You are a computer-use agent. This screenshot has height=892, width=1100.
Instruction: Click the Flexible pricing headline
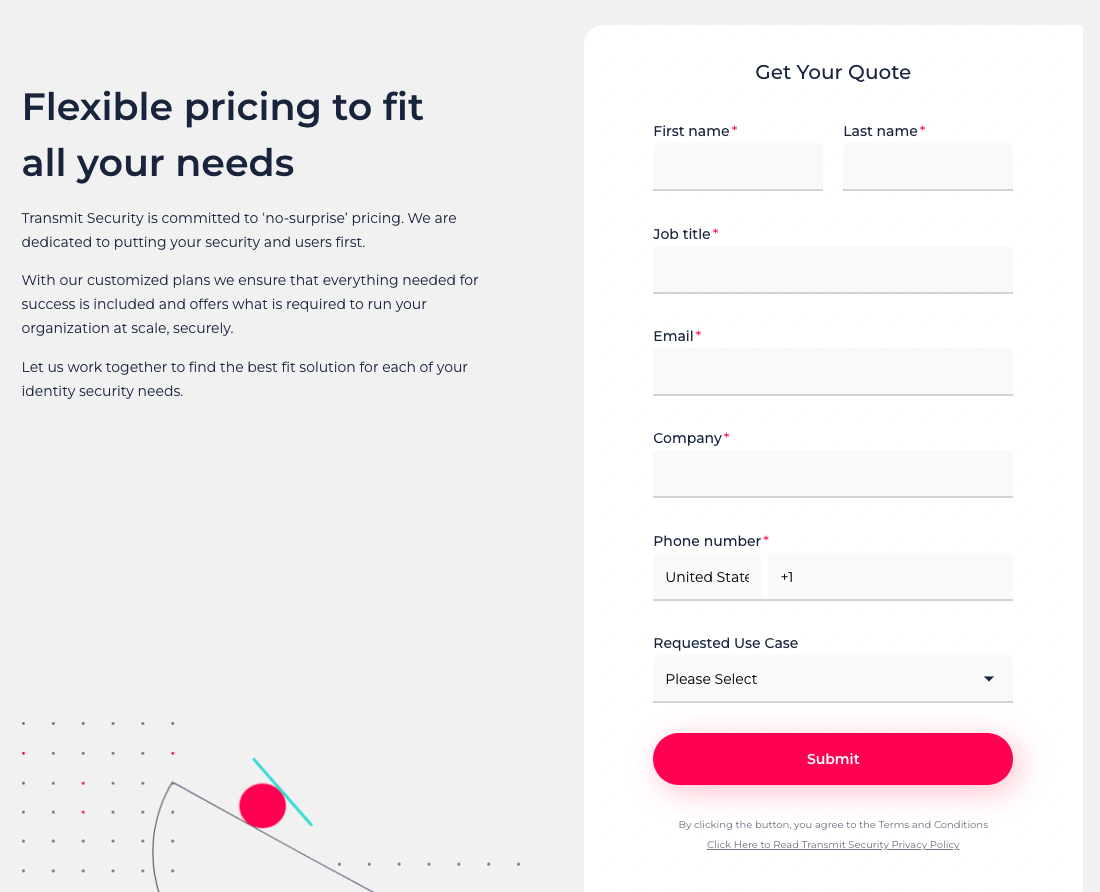point(223,134)
